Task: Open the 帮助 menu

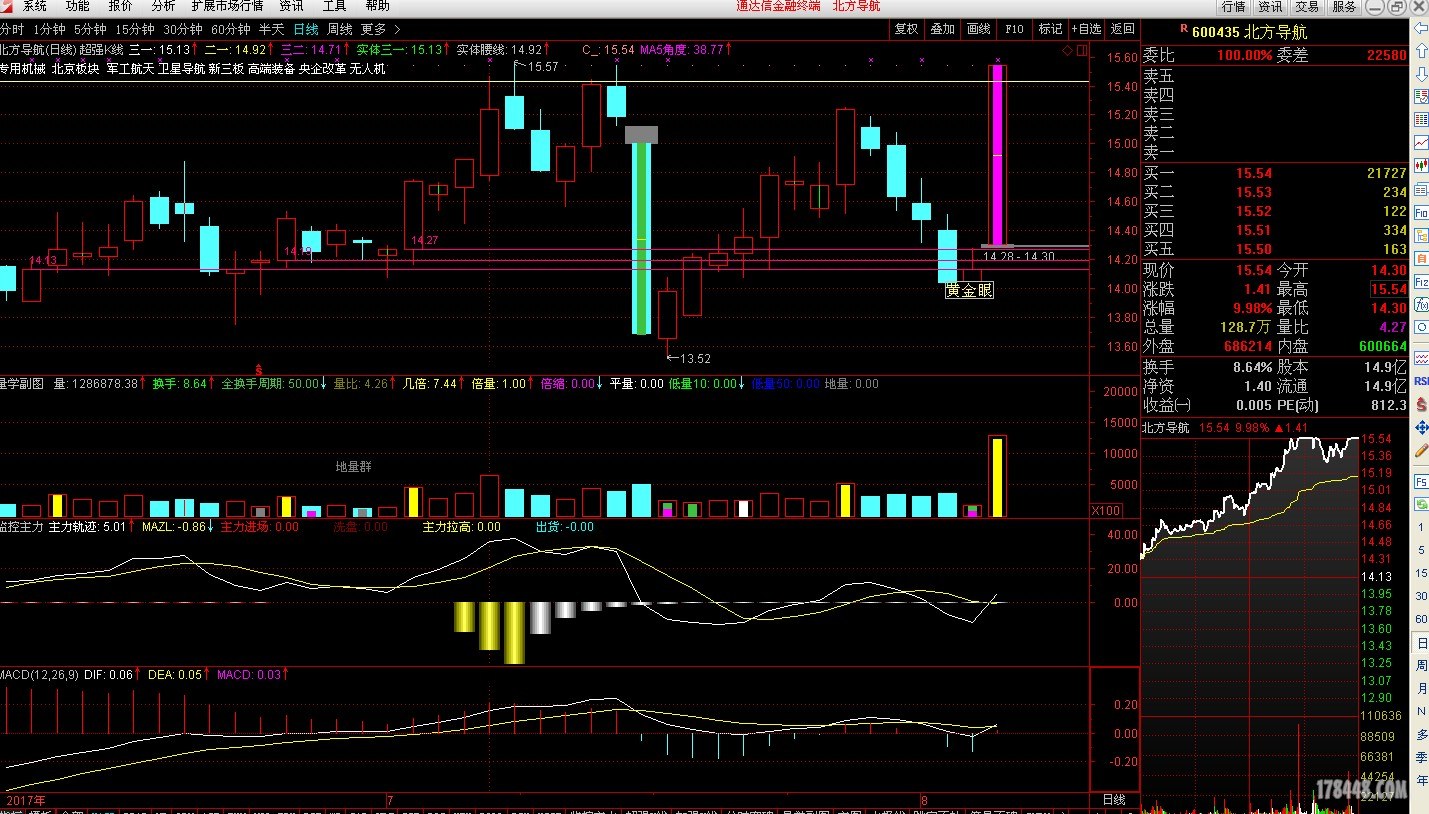Action: point(377,6)
